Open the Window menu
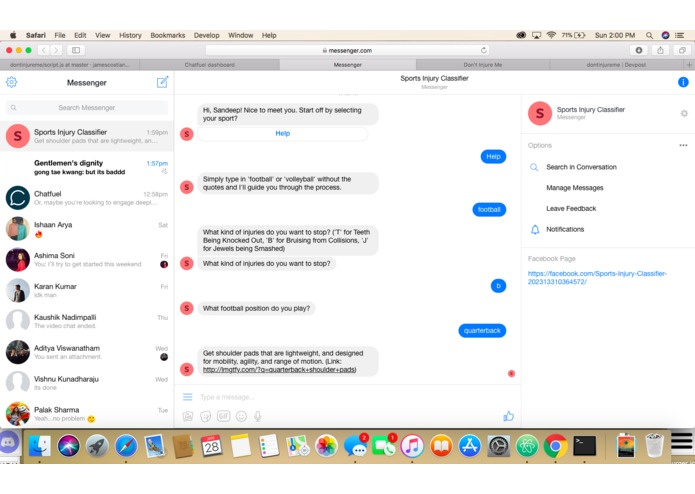The height and width of the screenshot is (494, 695). click(240, 35)
